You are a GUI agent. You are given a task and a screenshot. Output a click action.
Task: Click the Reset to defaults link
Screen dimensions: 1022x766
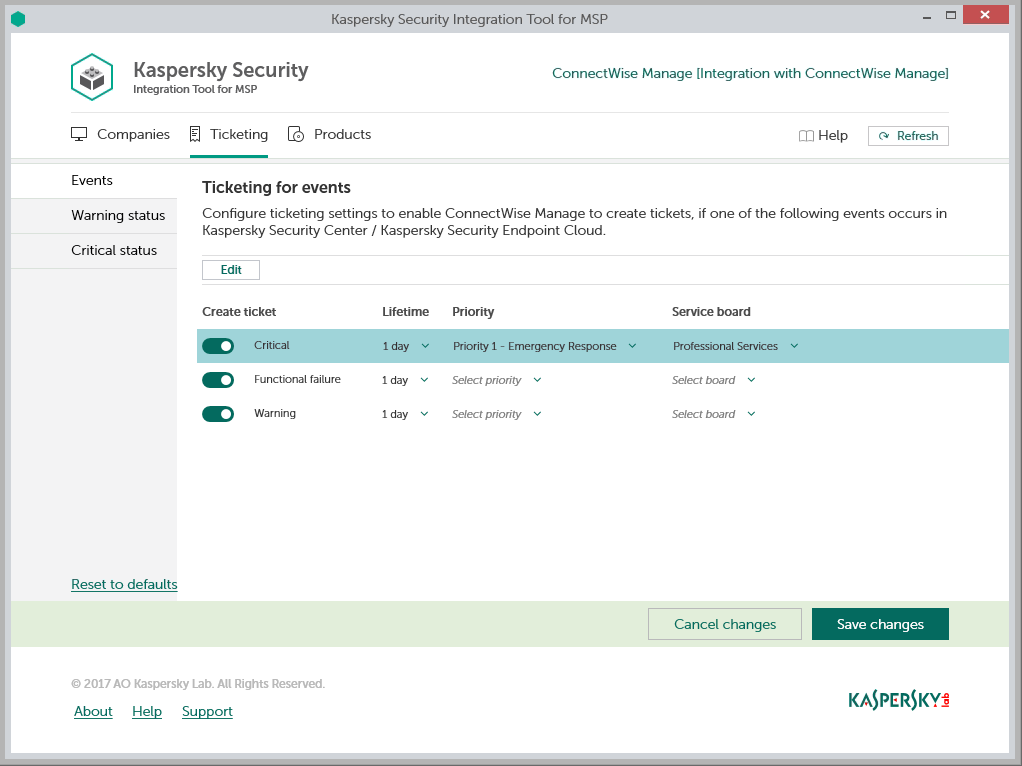click(124, 584)
